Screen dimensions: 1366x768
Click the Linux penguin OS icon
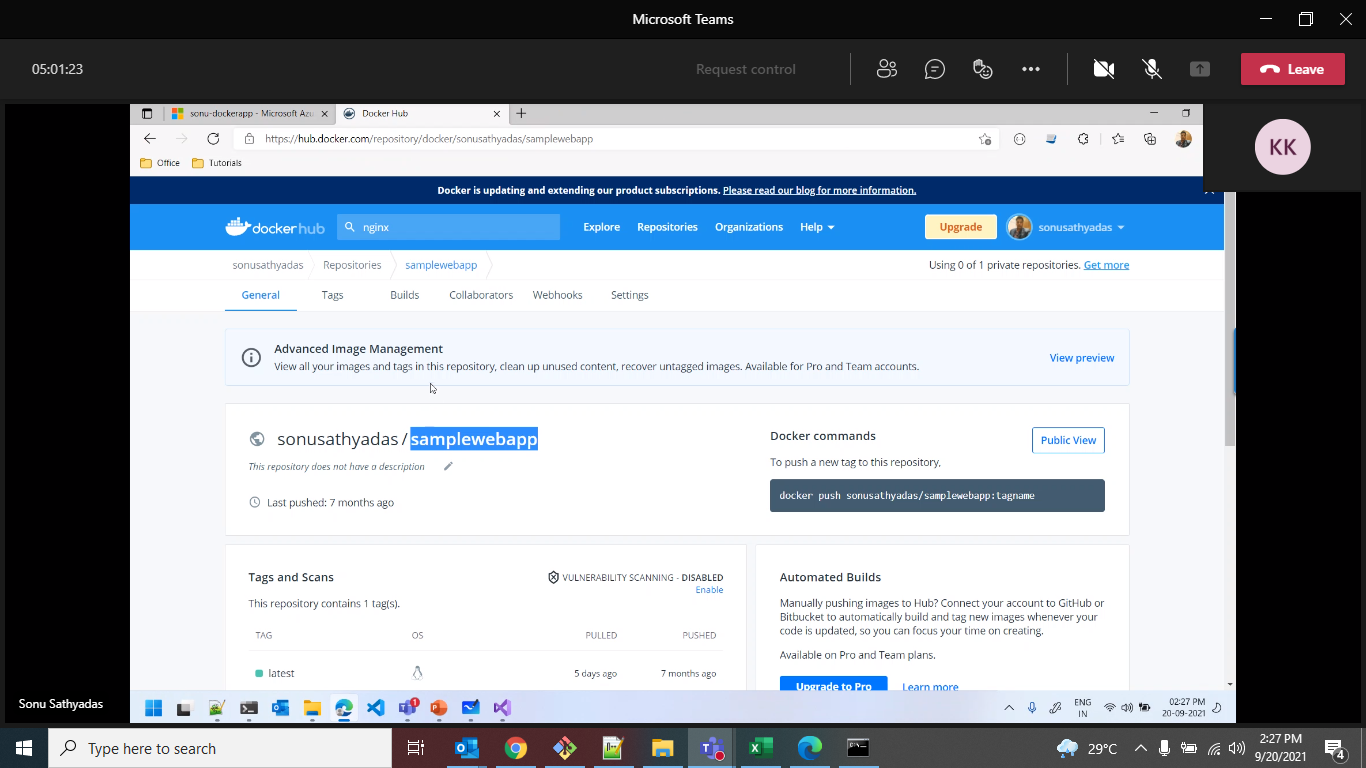pyautogui.click(x=418, y=673)
